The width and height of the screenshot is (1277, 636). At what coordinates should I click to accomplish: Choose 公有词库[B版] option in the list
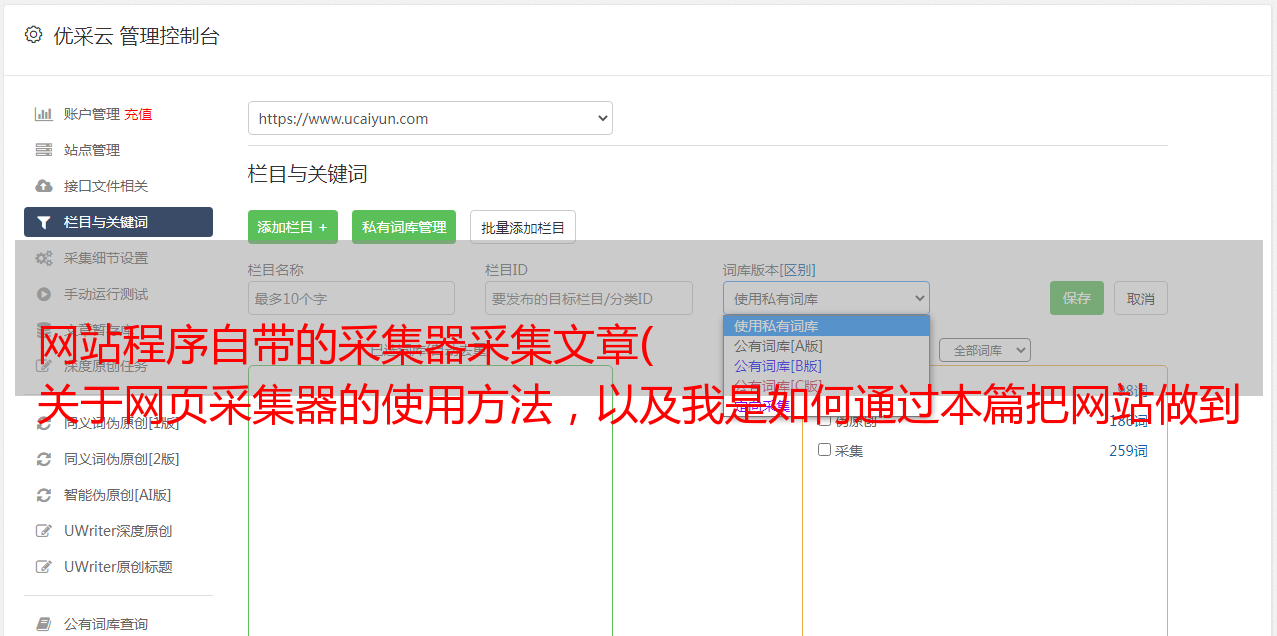(x=826, y=366)
